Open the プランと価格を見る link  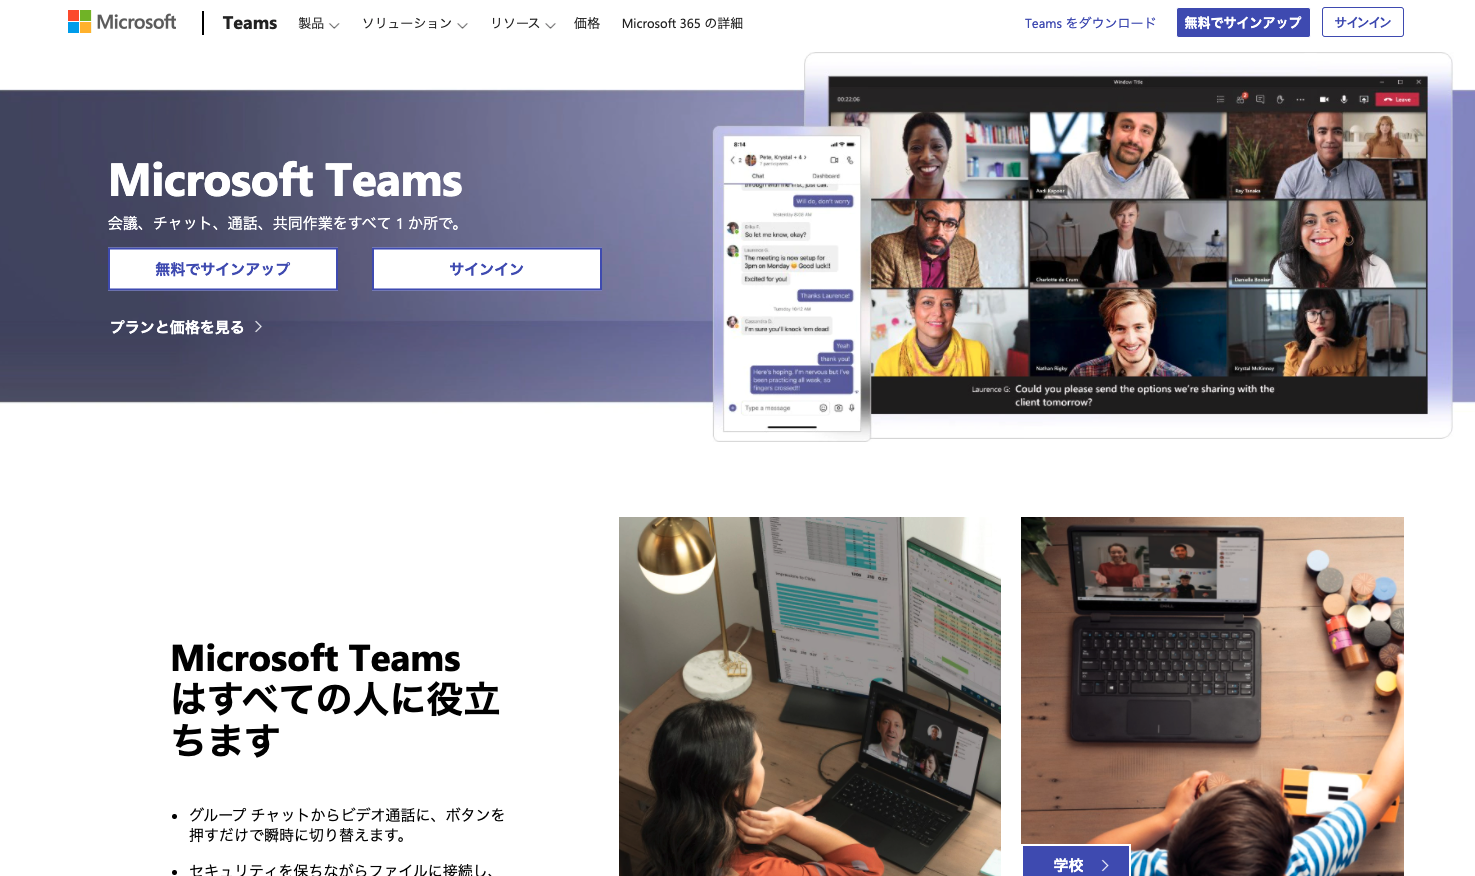click(x=177, y=327)
